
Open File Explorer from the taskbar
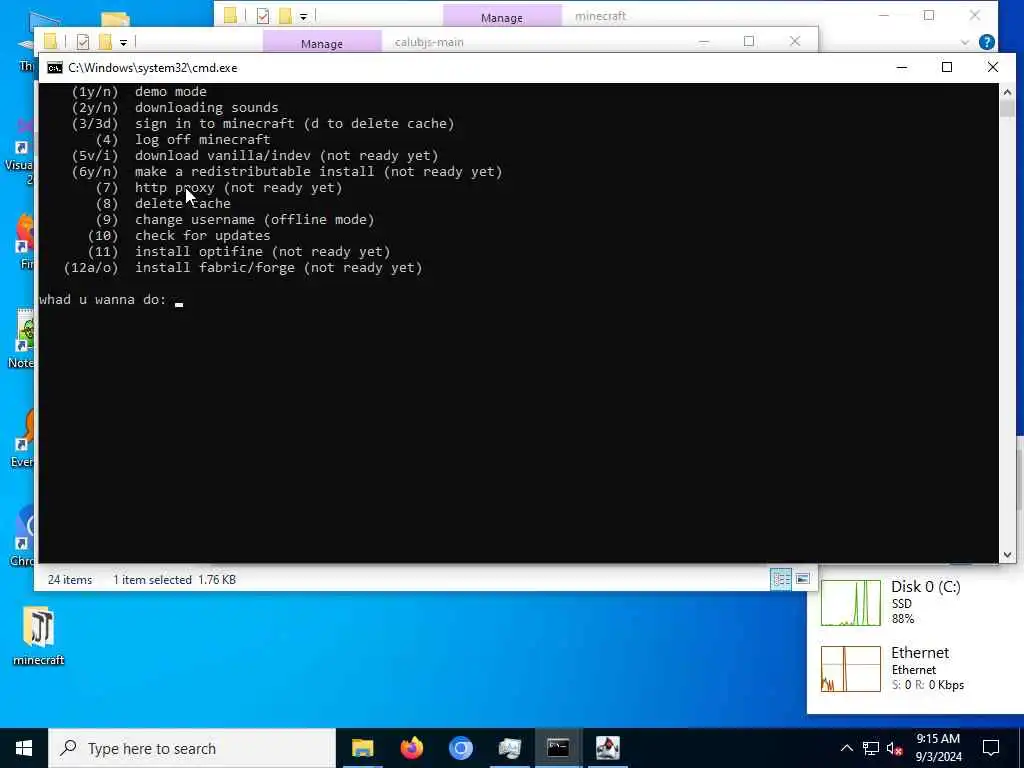[x=362, y=748]
